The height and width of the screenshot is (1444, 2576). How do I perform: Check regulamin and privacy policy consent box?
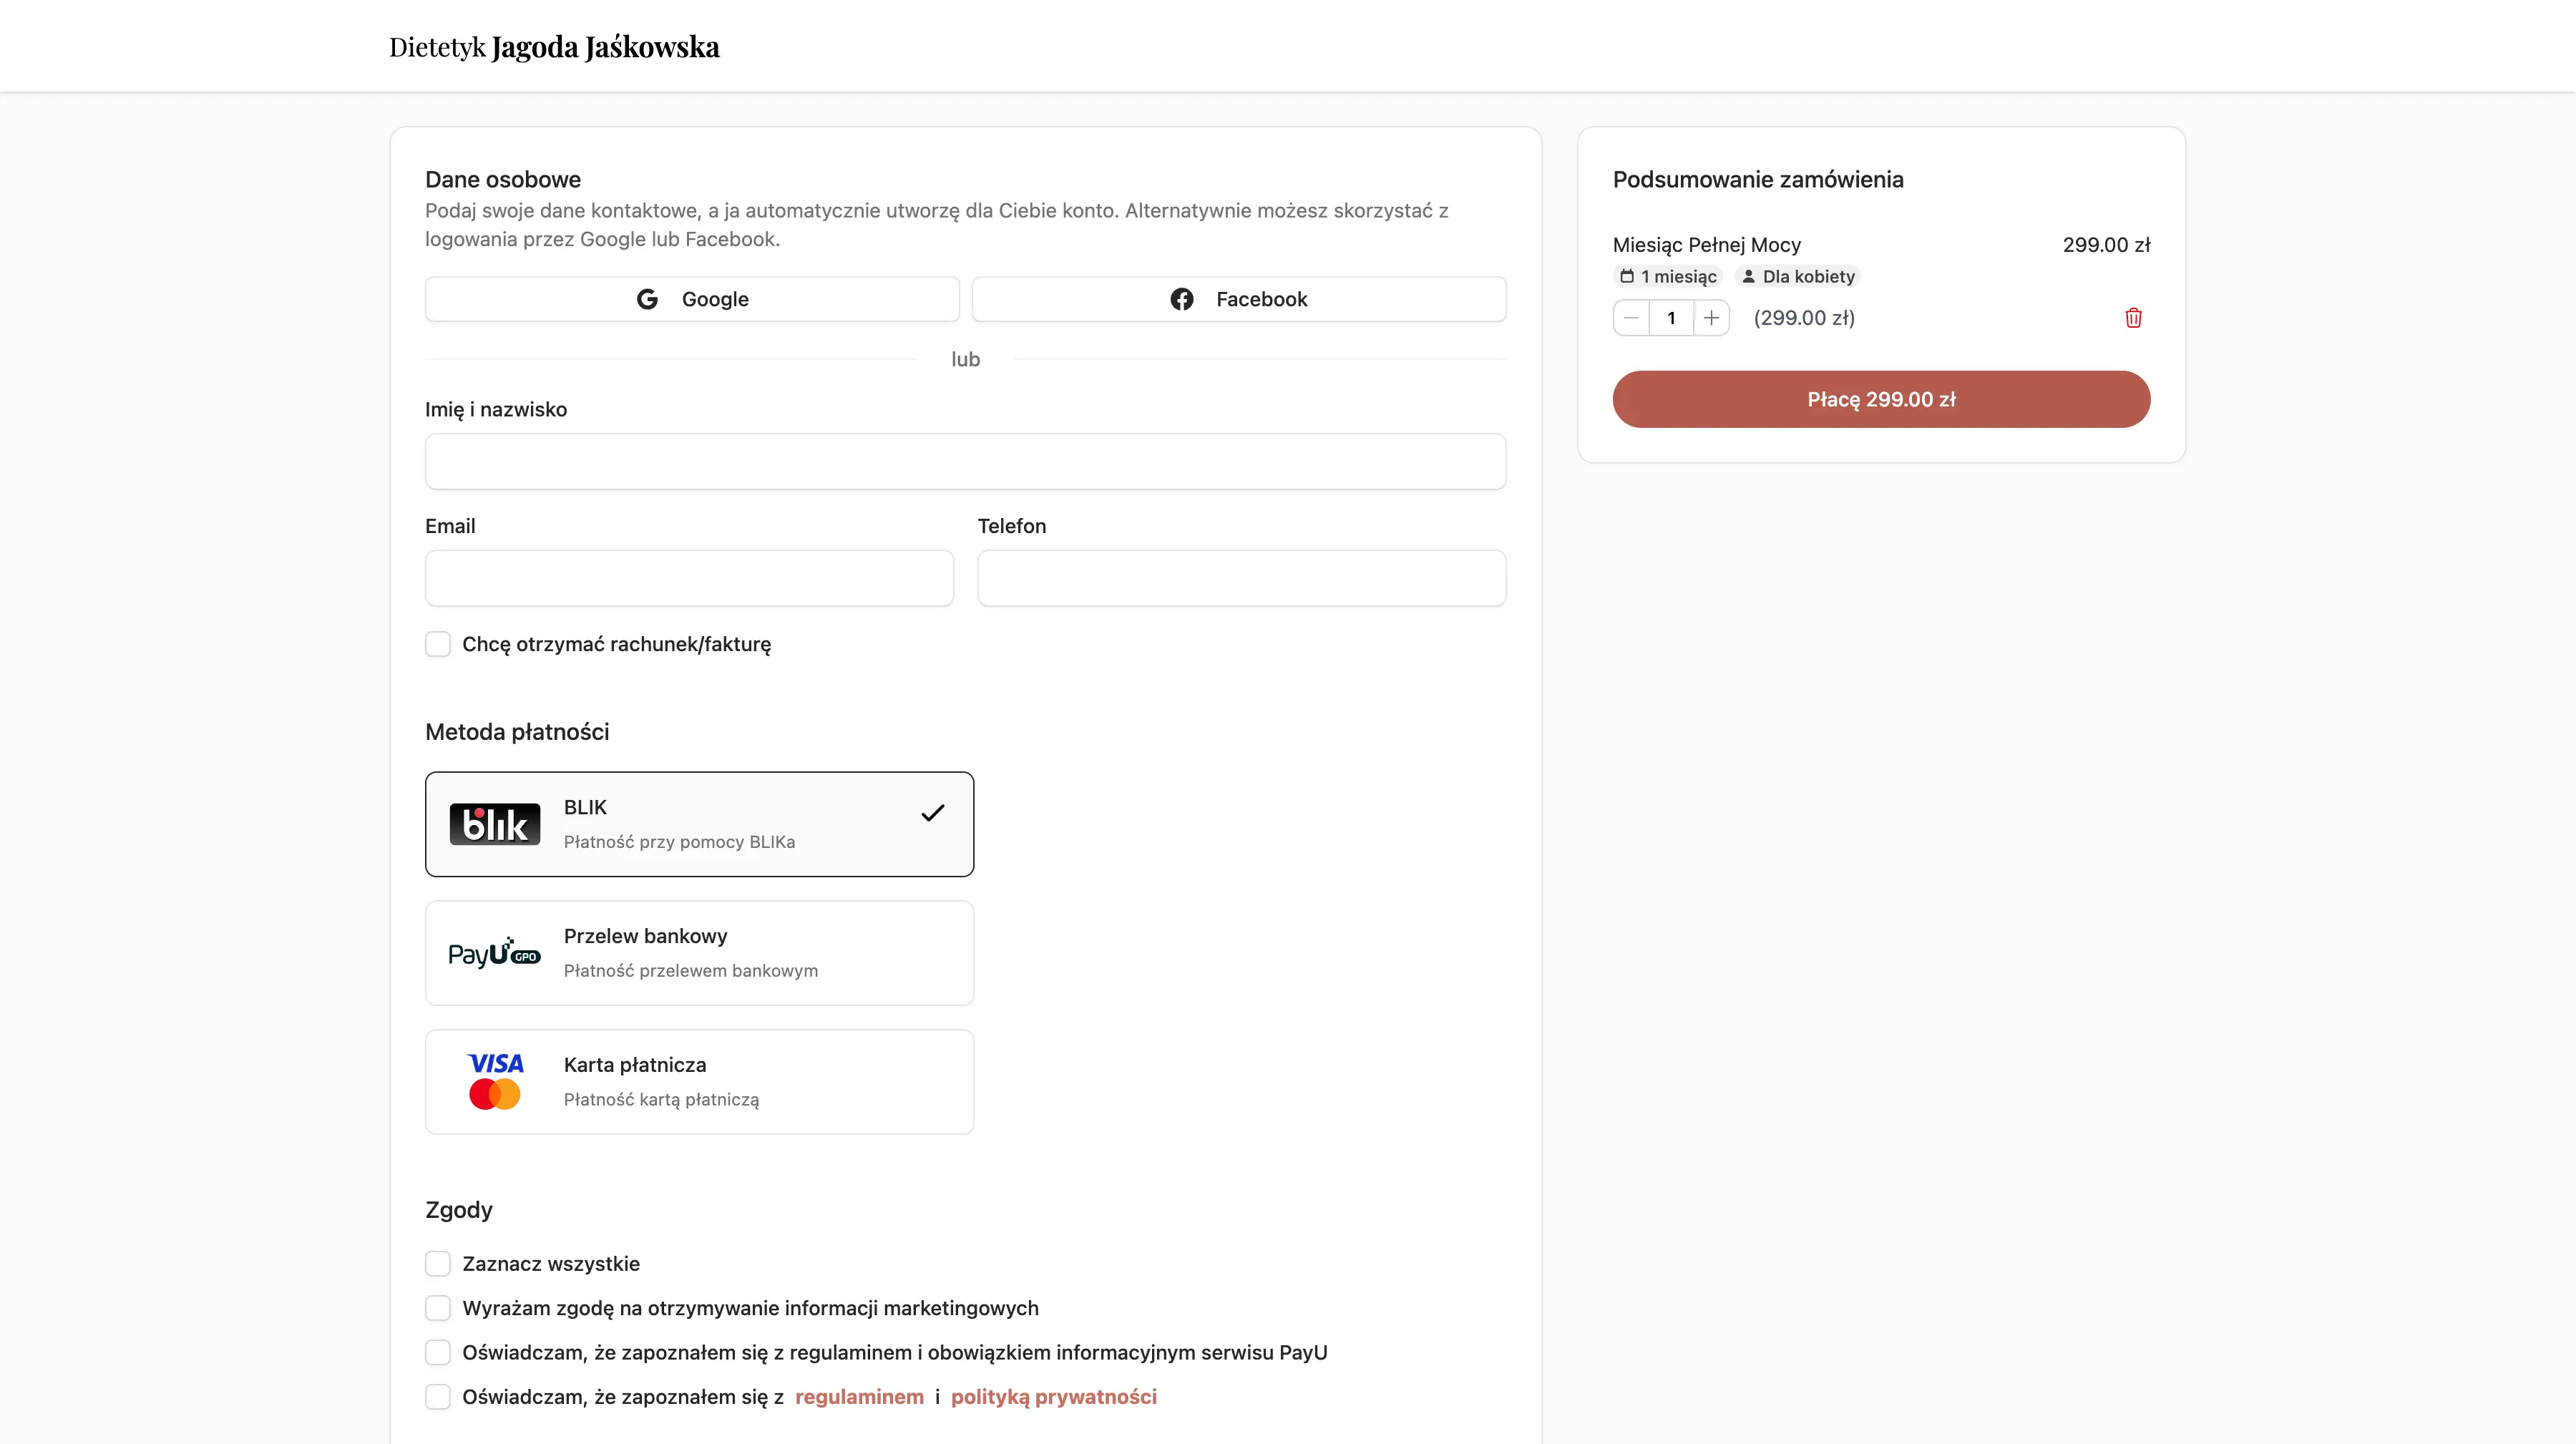(438, 1397)
